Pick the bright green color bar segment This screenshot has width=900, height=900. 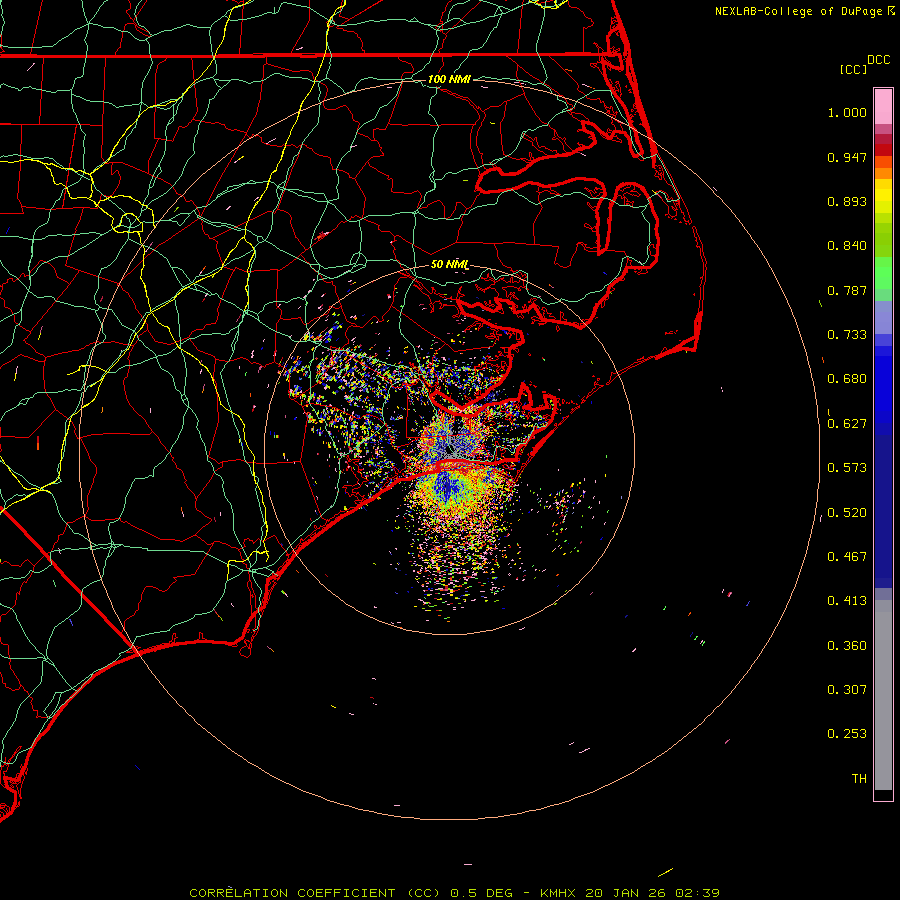pos(883,273)
